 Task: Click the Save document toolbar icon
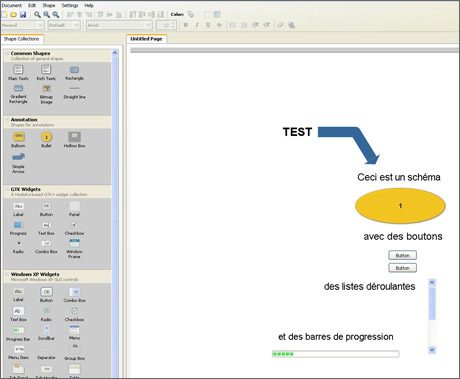23,15
